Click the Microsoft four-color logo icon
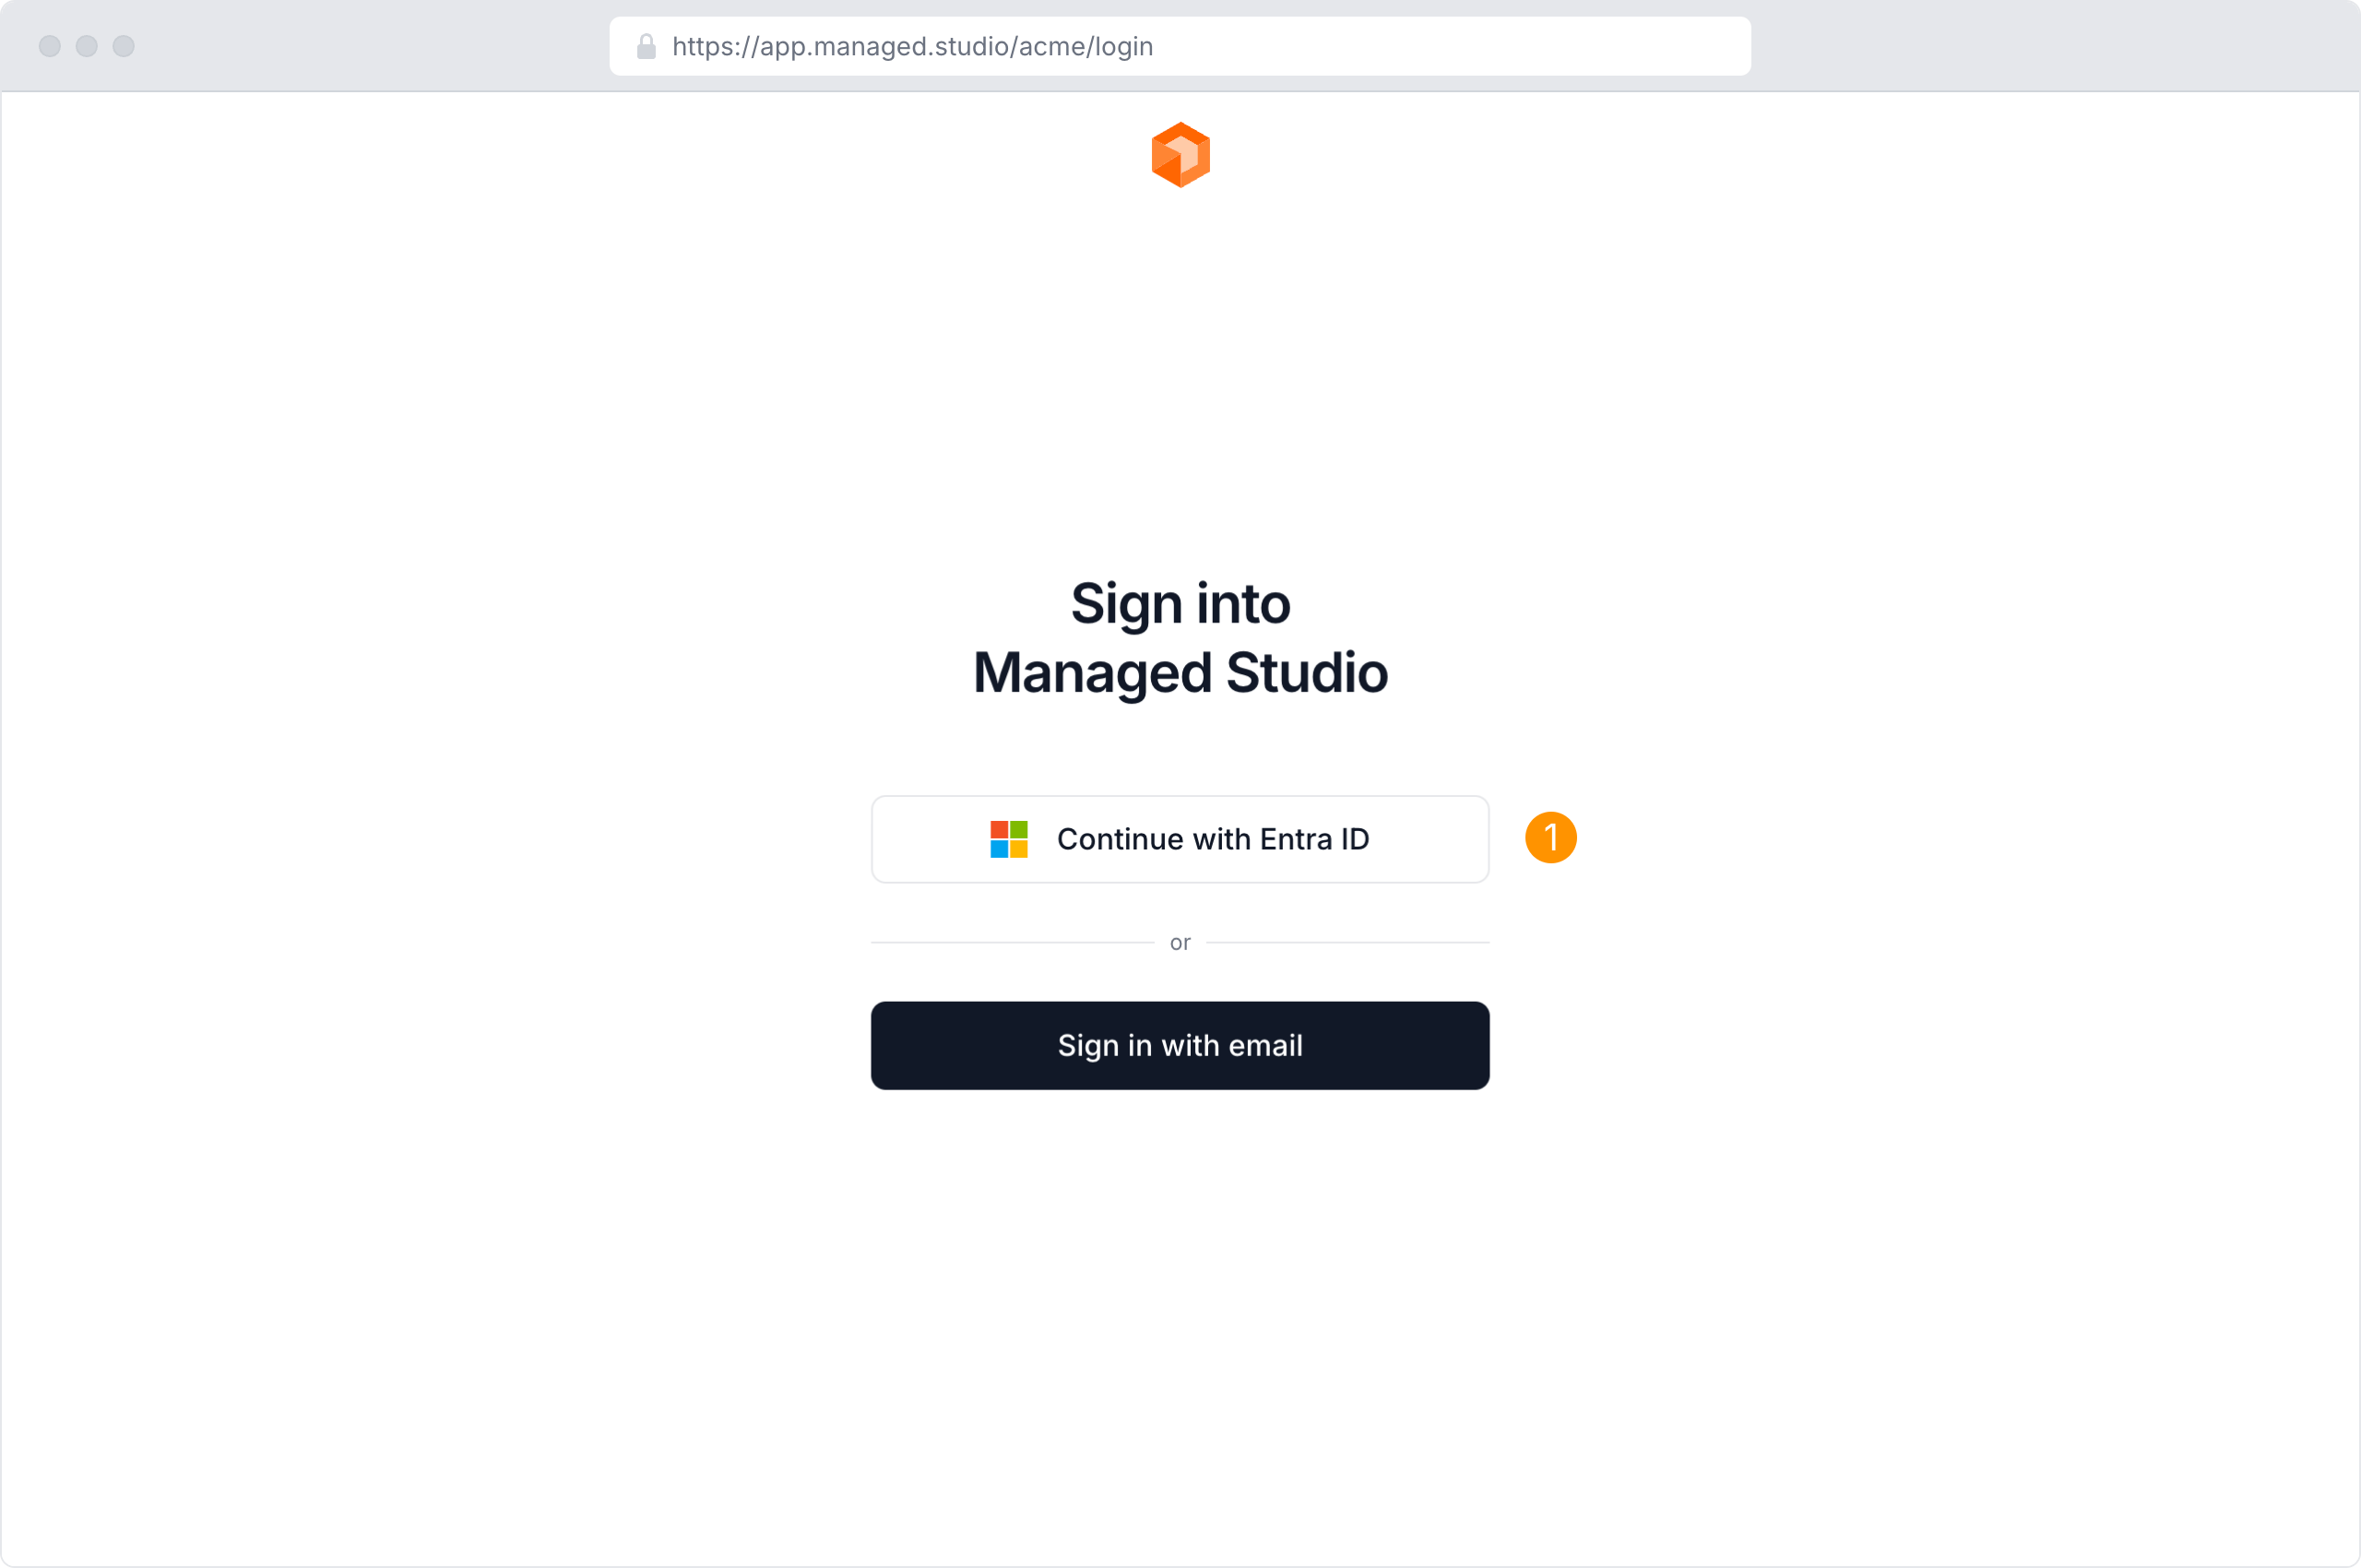Viewport: 2361px width, 1568px height. click(x=1008, y=839)
